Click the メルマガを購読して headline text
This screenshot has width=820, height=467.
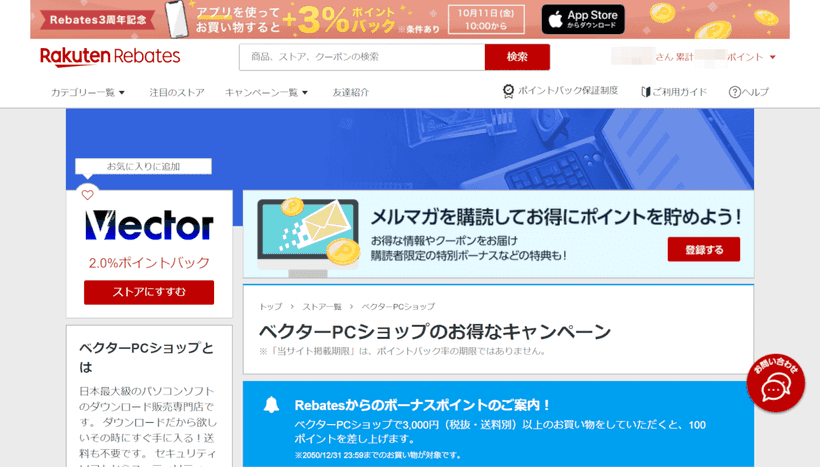(x=556, y=217)
